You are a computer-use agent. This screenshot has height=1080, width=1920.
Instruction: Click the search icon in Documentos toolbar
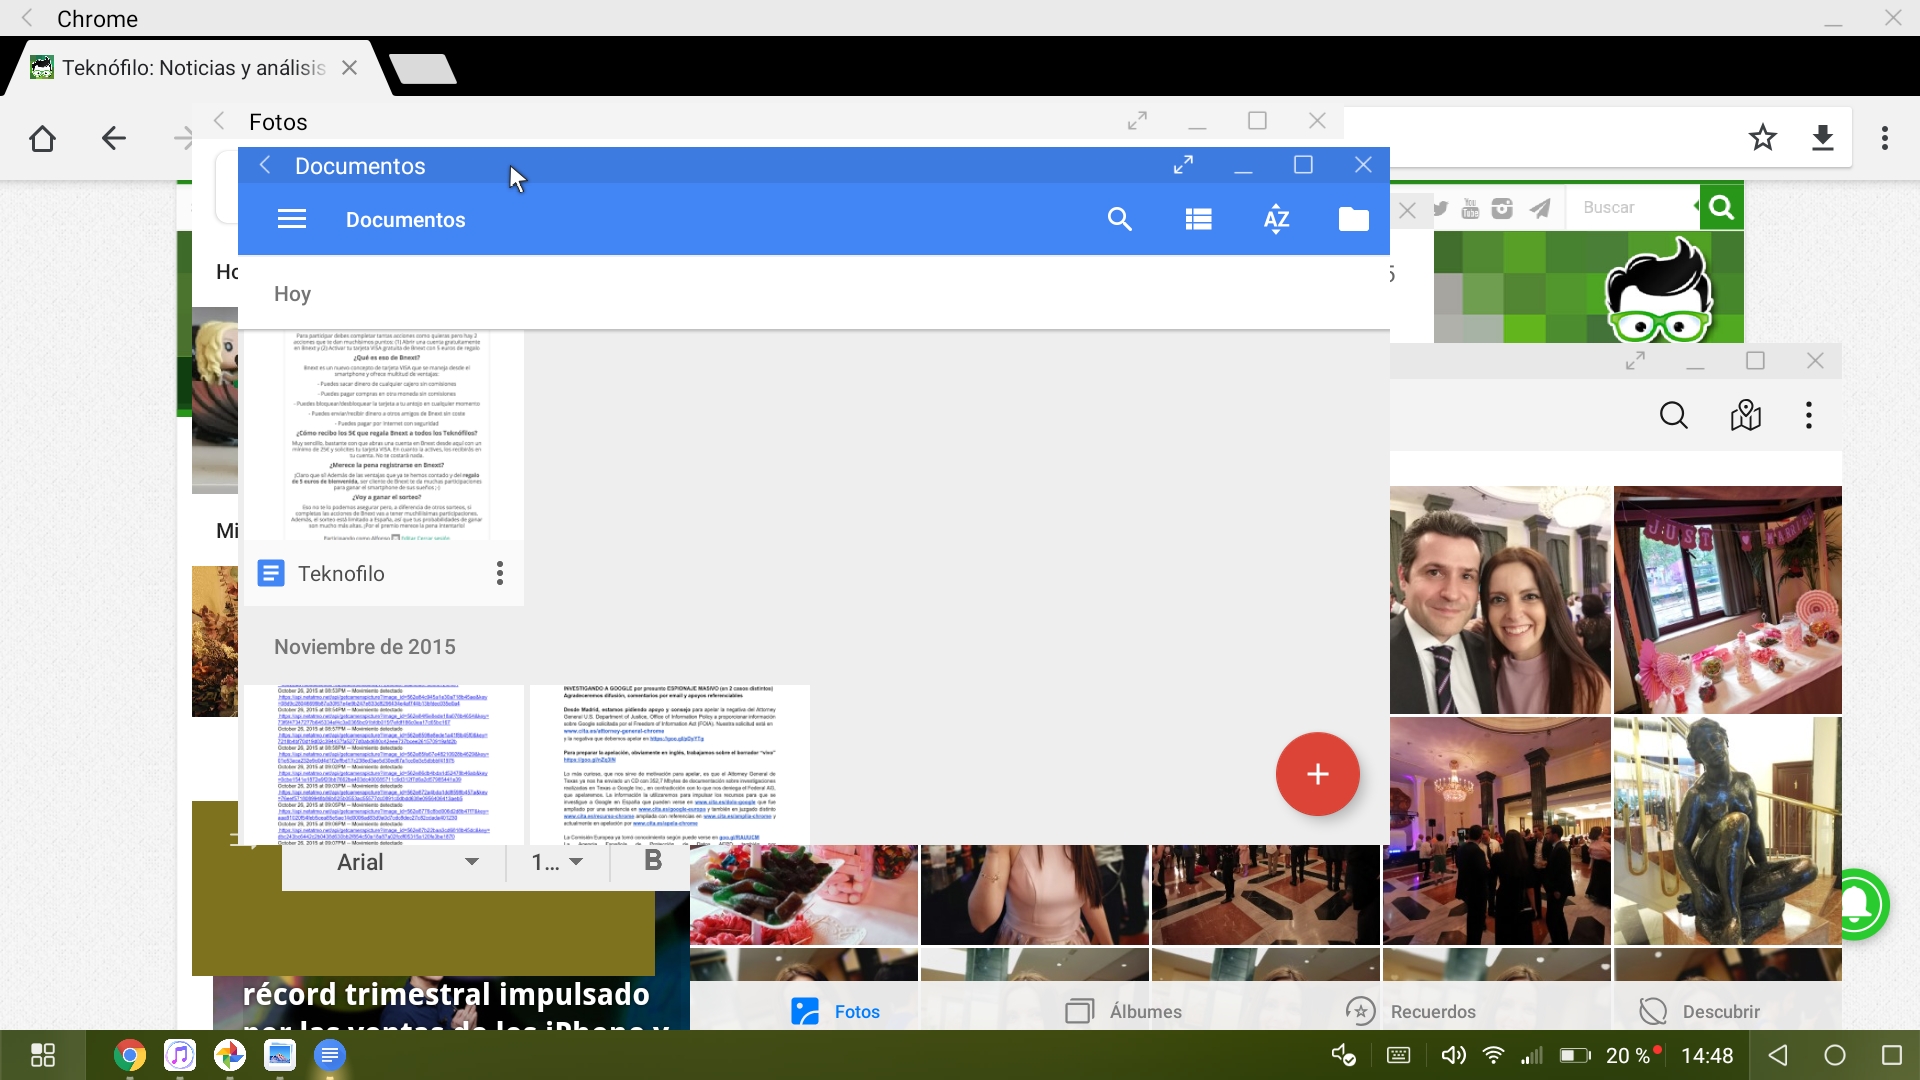click(1119, 219)
